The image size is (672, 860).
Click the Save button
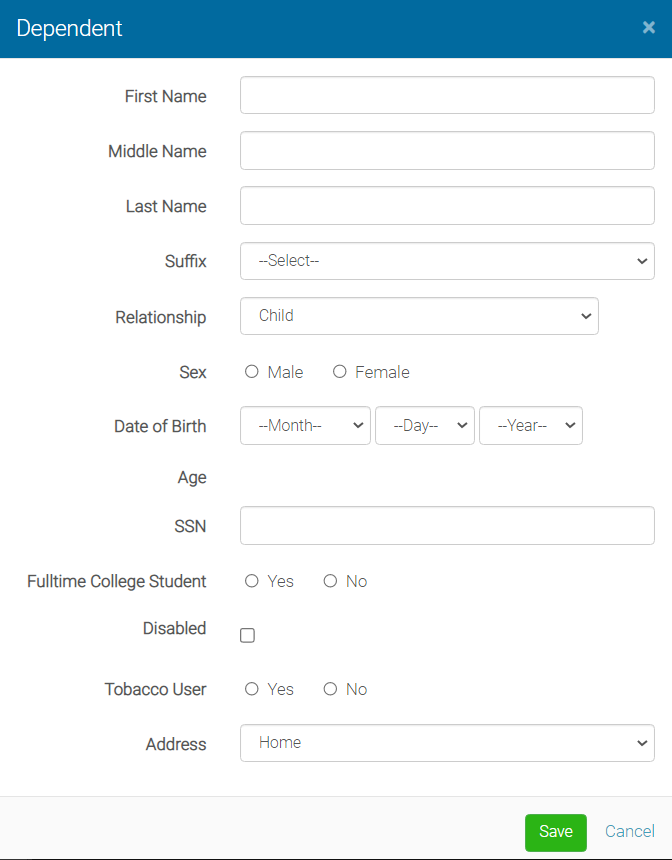[x=555, y=832]
